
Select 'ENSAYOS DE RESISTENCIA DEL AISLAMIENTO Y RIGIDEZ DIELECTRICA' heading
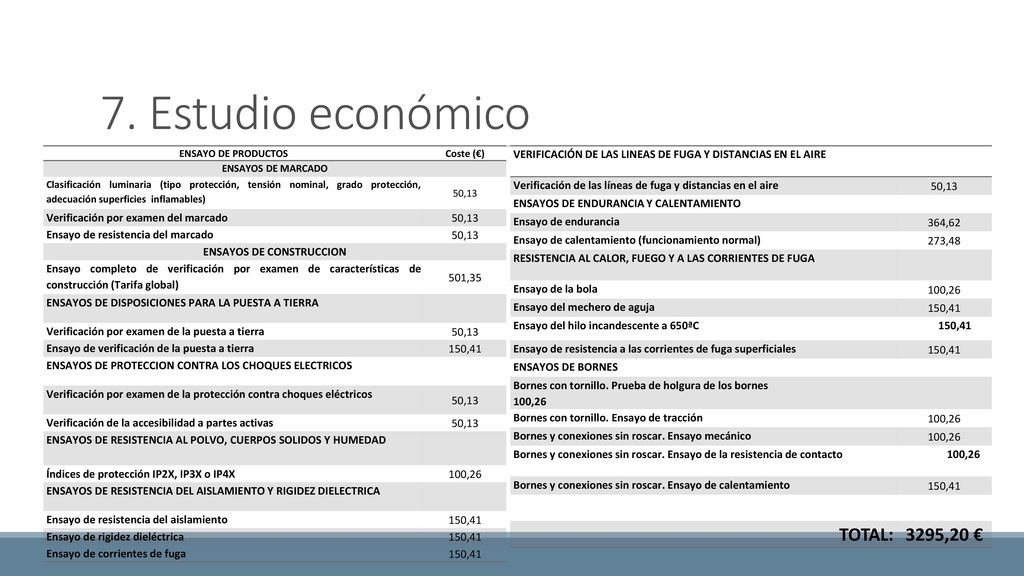click(x=213, y=491)
